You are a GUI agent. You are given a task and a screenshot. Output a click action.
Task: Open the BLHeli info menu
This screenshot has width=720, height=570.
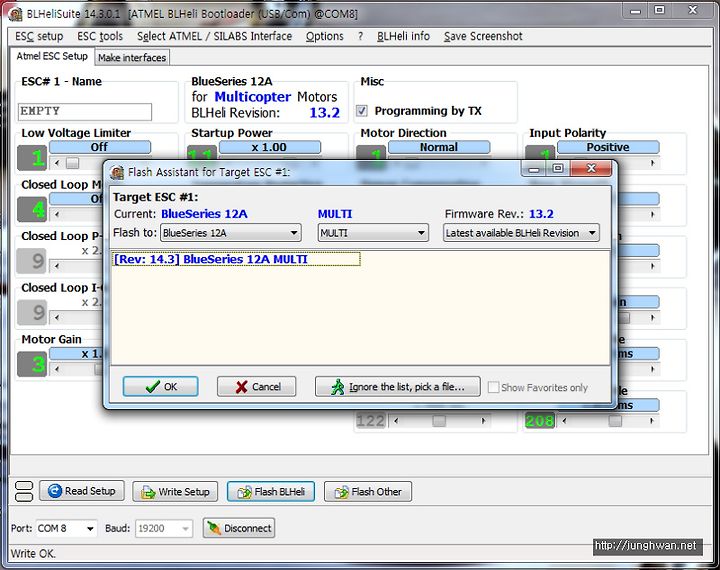tap(403, 36)
